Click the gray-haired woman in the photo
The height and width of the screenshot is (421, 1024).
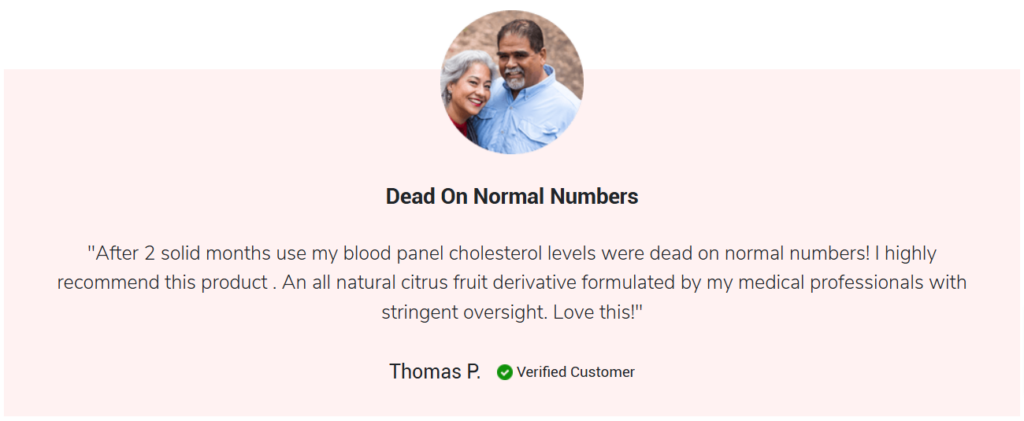coord(470,95)
